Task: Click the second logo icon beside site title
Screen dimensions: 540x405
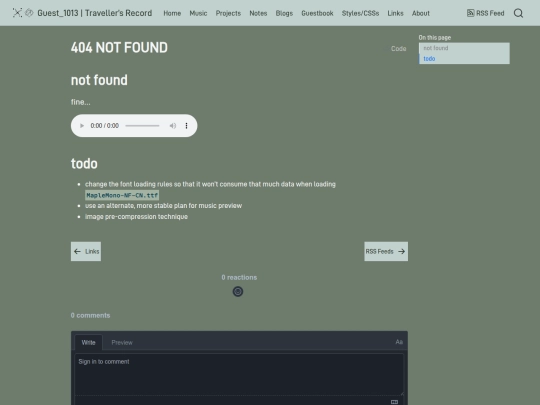Action: coord(29,13)
